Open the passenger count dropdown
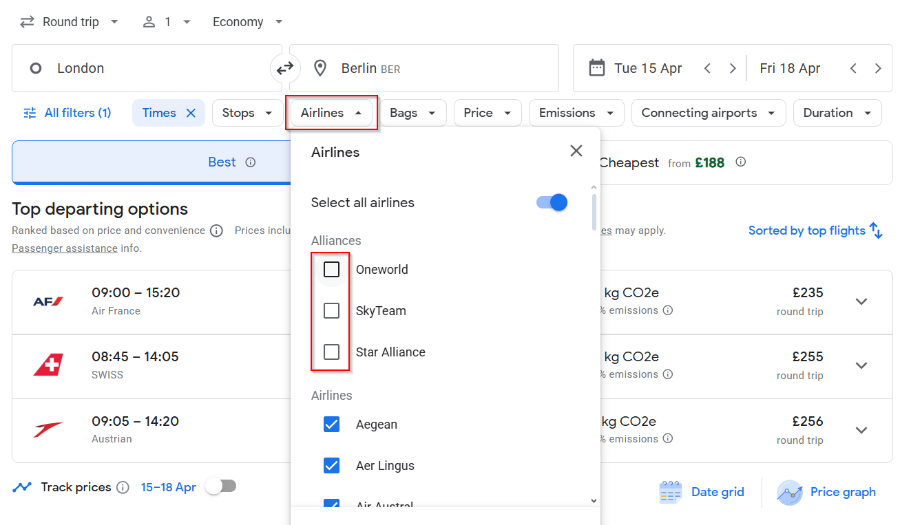Viewport: 900px width, 525px height. pyautogui.click(x=166, y=22)
